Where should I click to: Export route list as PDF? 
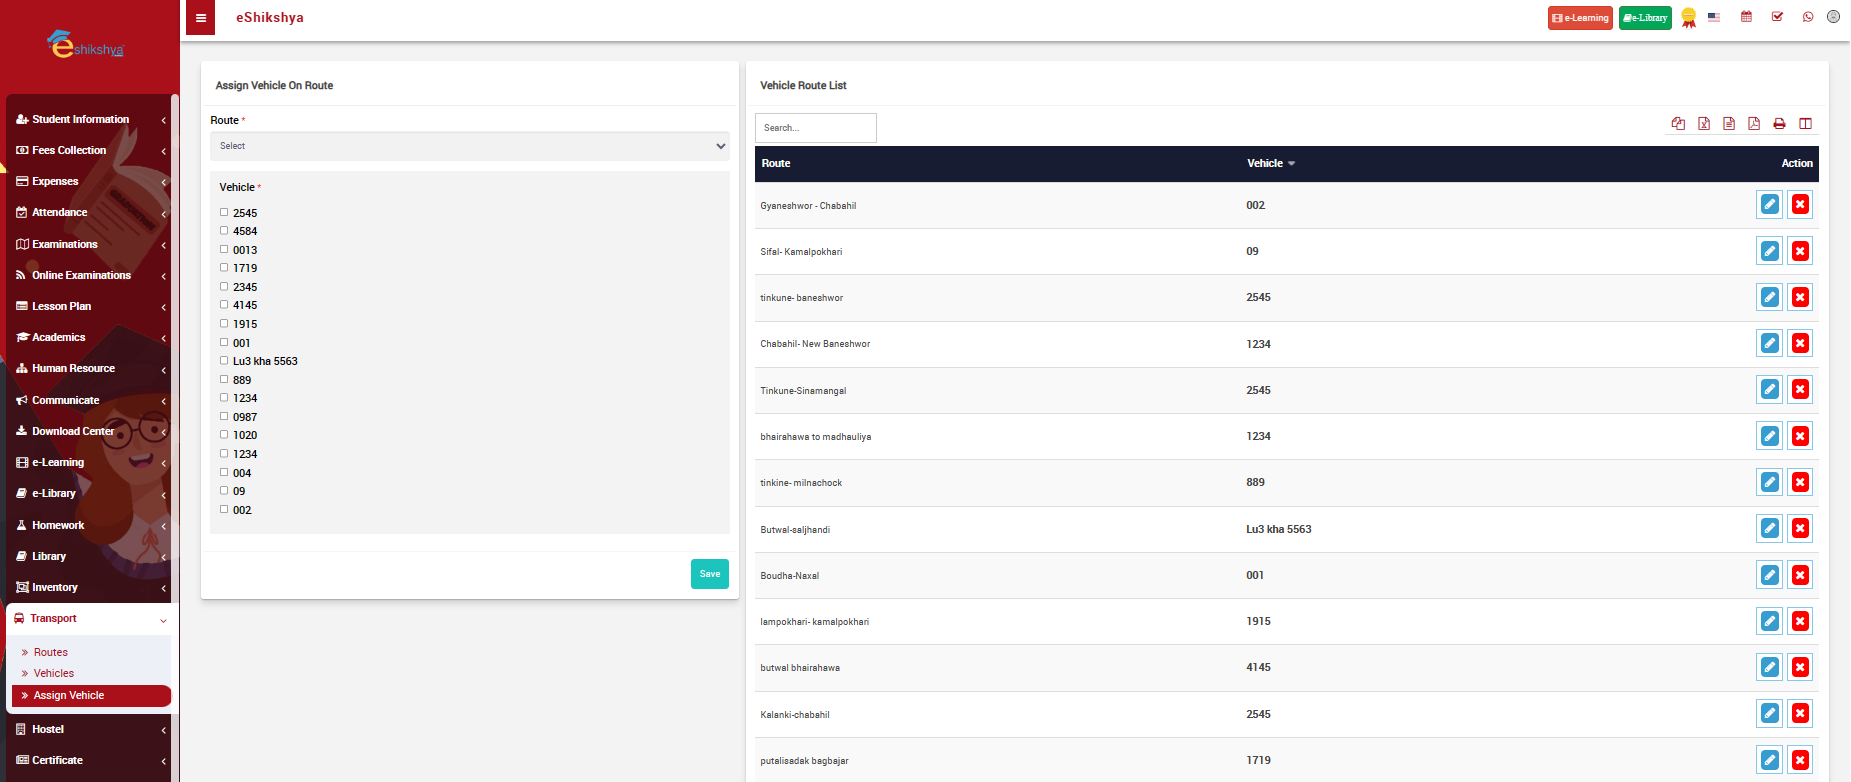pyautogui.click(x=1754, y=124)
